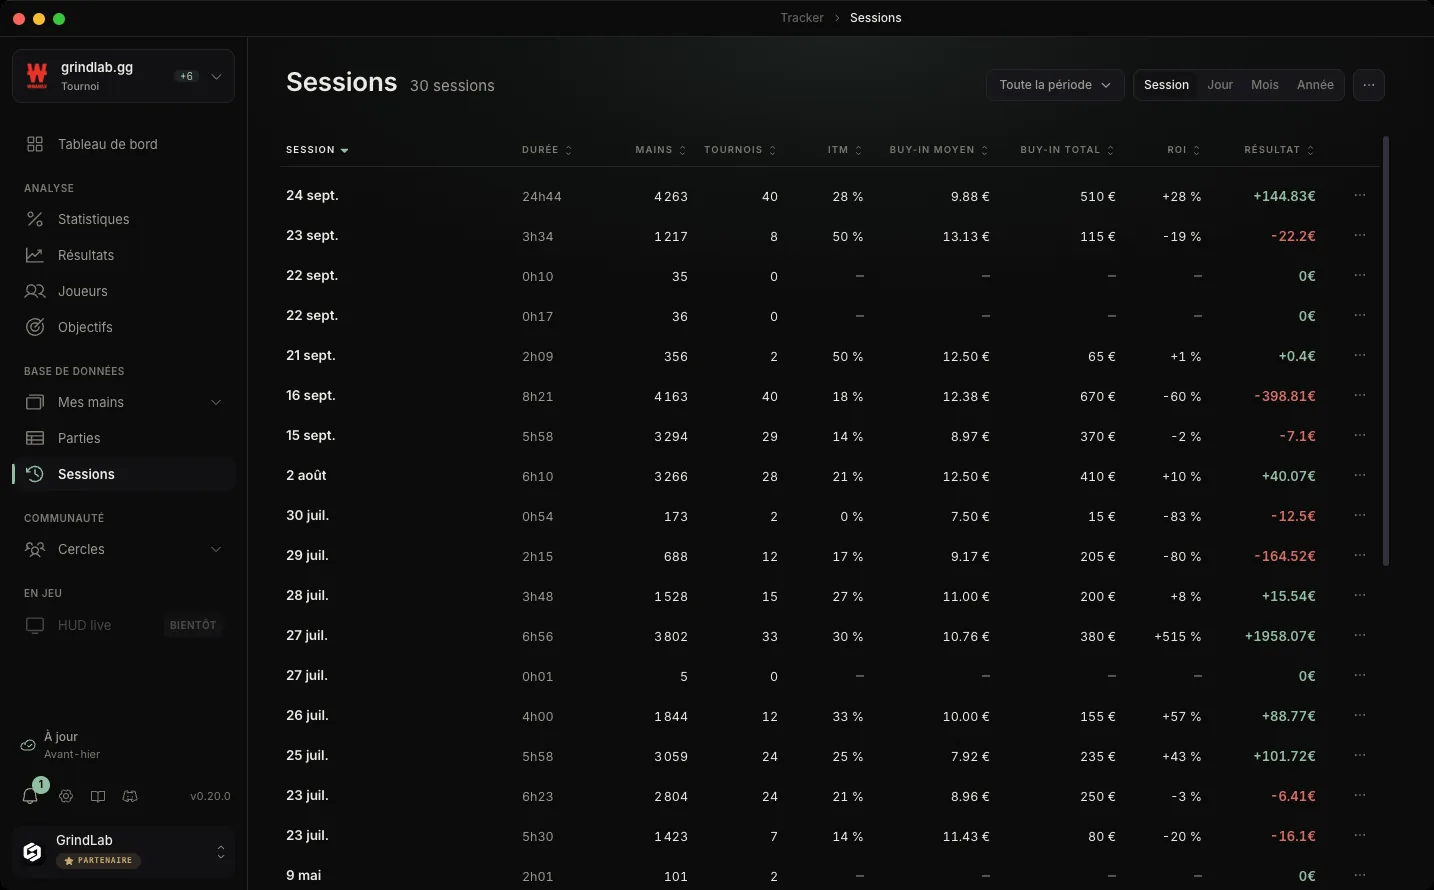Click the Tableau de bord grid icon

coord(35,144)
